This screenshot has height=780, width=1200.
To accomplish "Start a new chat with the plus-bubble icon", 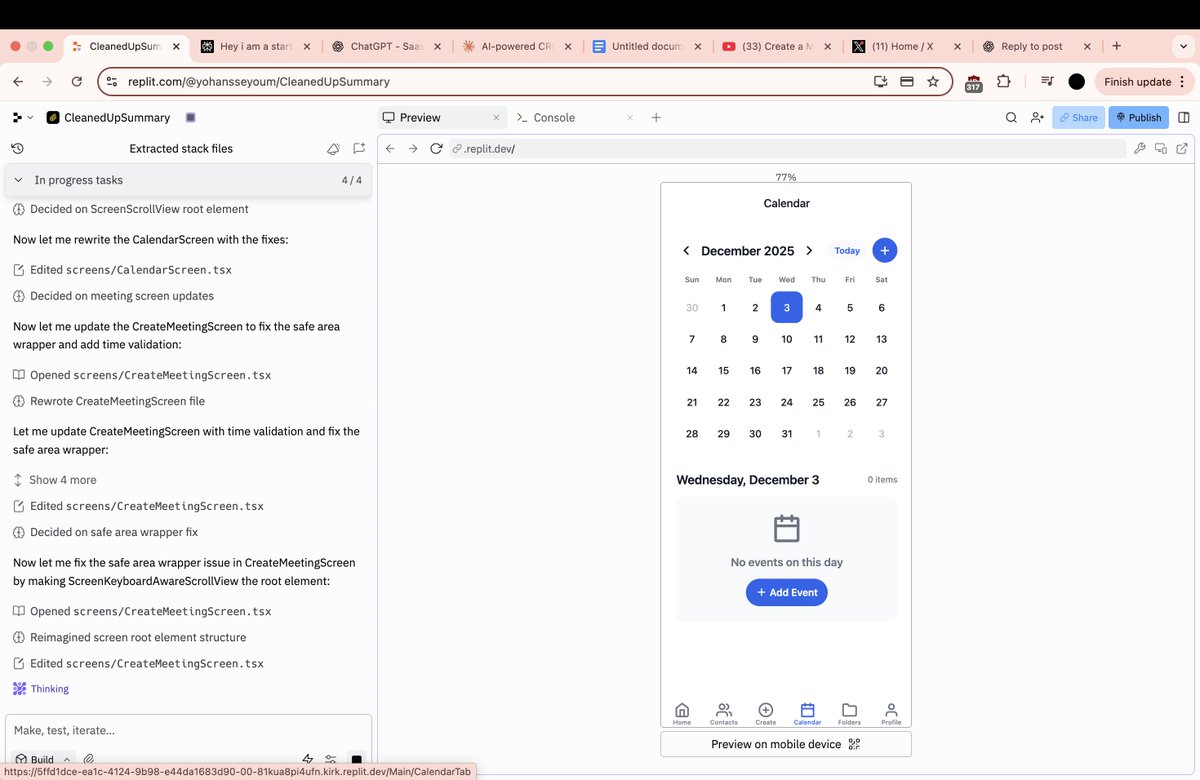I will point(359,148).
